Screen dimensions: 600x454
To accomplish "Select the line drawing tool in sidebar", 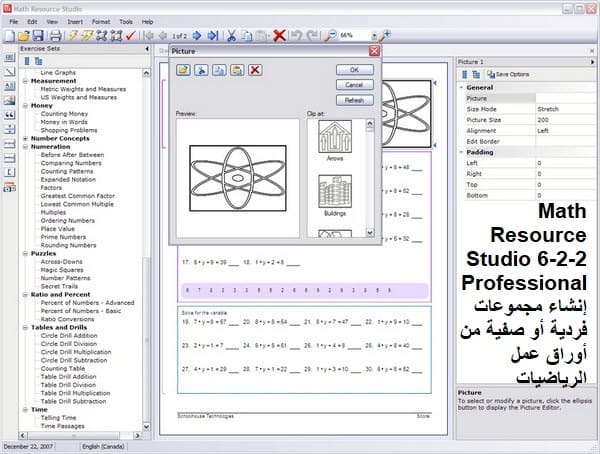I will [10, 72].
